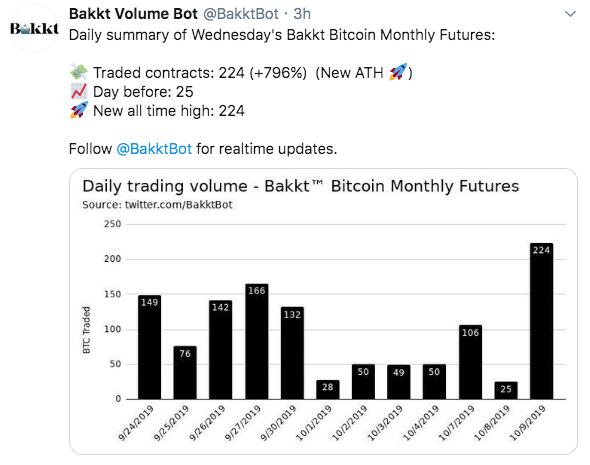
Task: Open the chart title in the attached image
Action: pos(301,186)
